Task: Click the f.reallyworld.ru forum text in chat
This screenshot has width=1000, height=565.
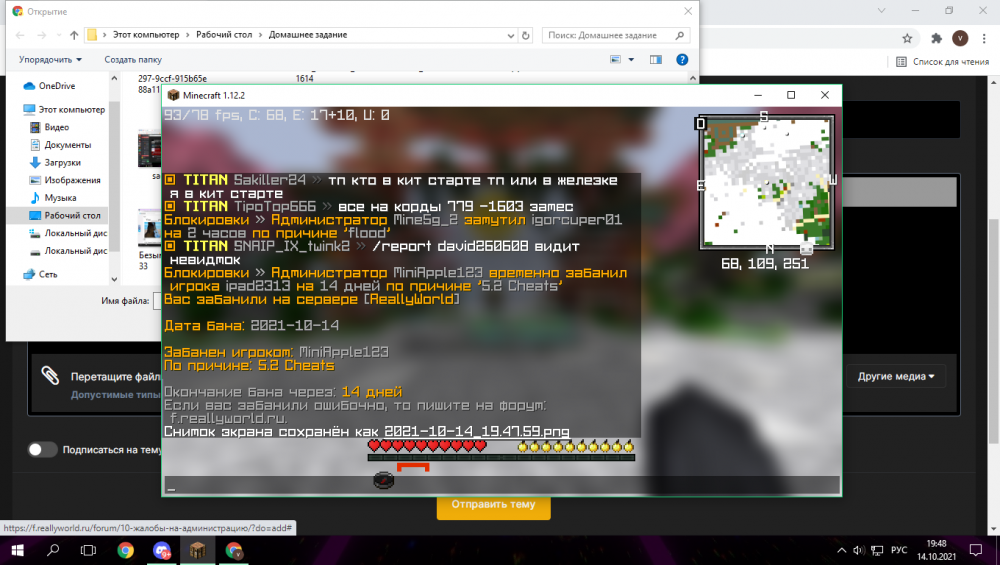Action: click(228, 419)
